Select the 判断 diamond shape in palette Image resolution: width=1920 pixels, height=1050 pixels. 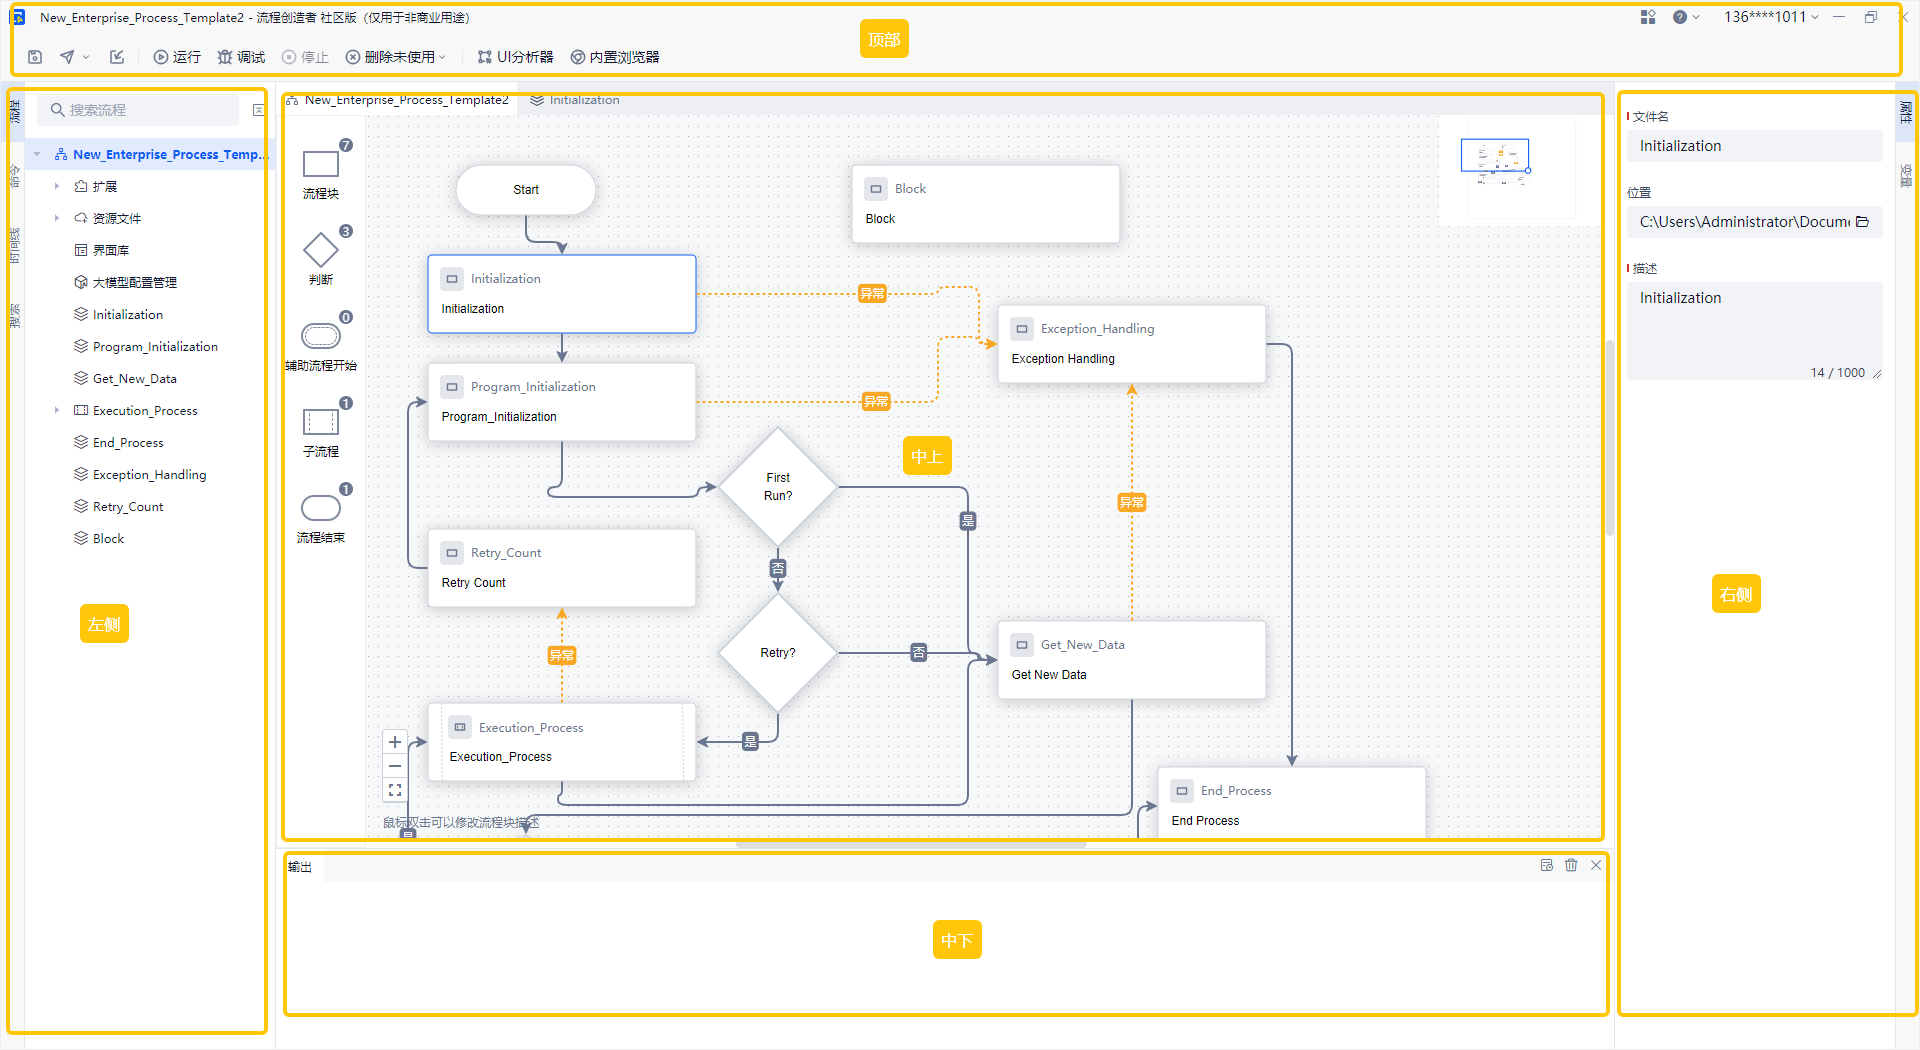(321, 251)
